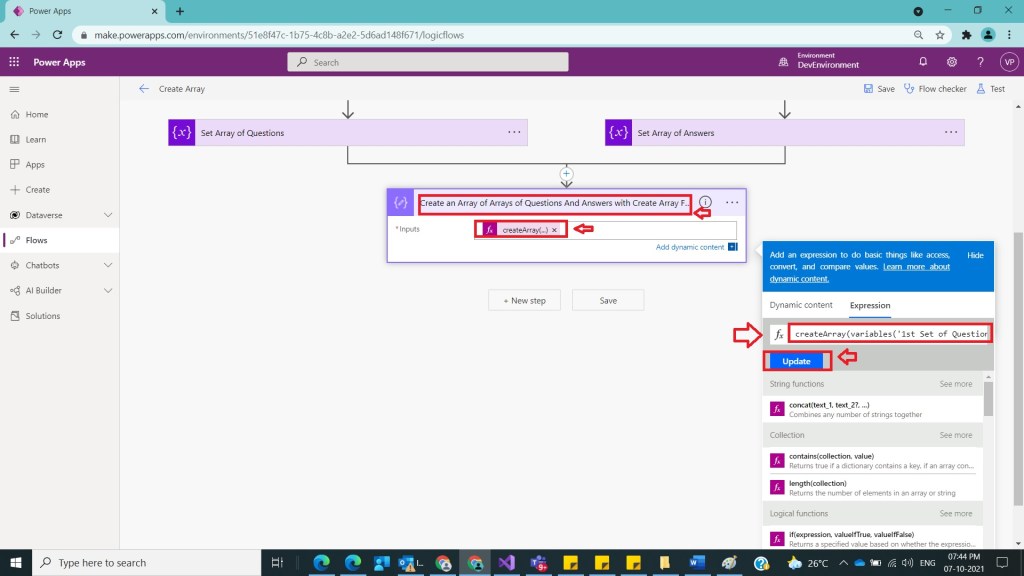Screen dimensions: 1024x576
Task: Expand the AI Builder navigation section
Action: (x=108, y=290)
